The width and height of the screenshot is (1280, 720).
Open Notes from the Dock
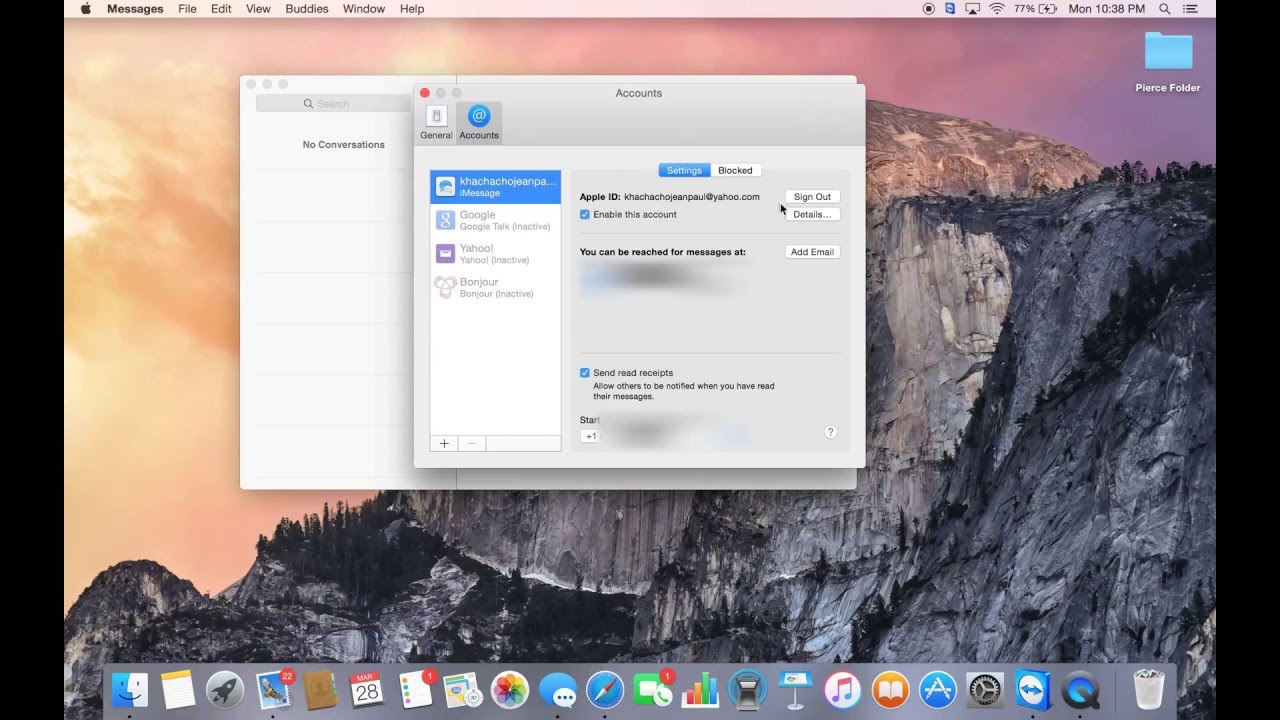click(x=178, y=690)
